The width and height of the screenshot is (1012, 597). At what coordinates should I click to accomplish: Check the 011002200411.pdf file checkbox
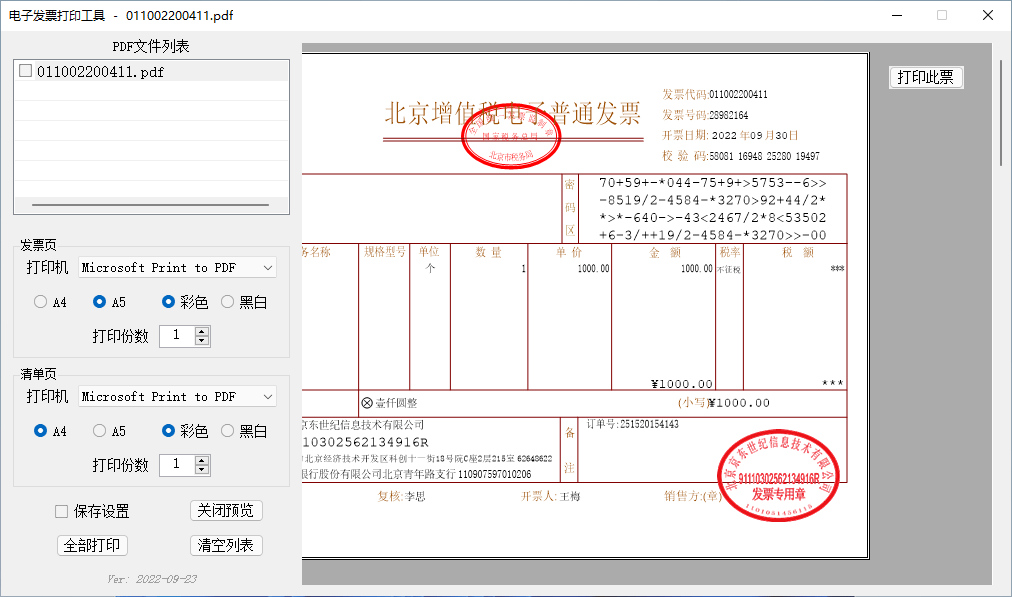point(25,70)
